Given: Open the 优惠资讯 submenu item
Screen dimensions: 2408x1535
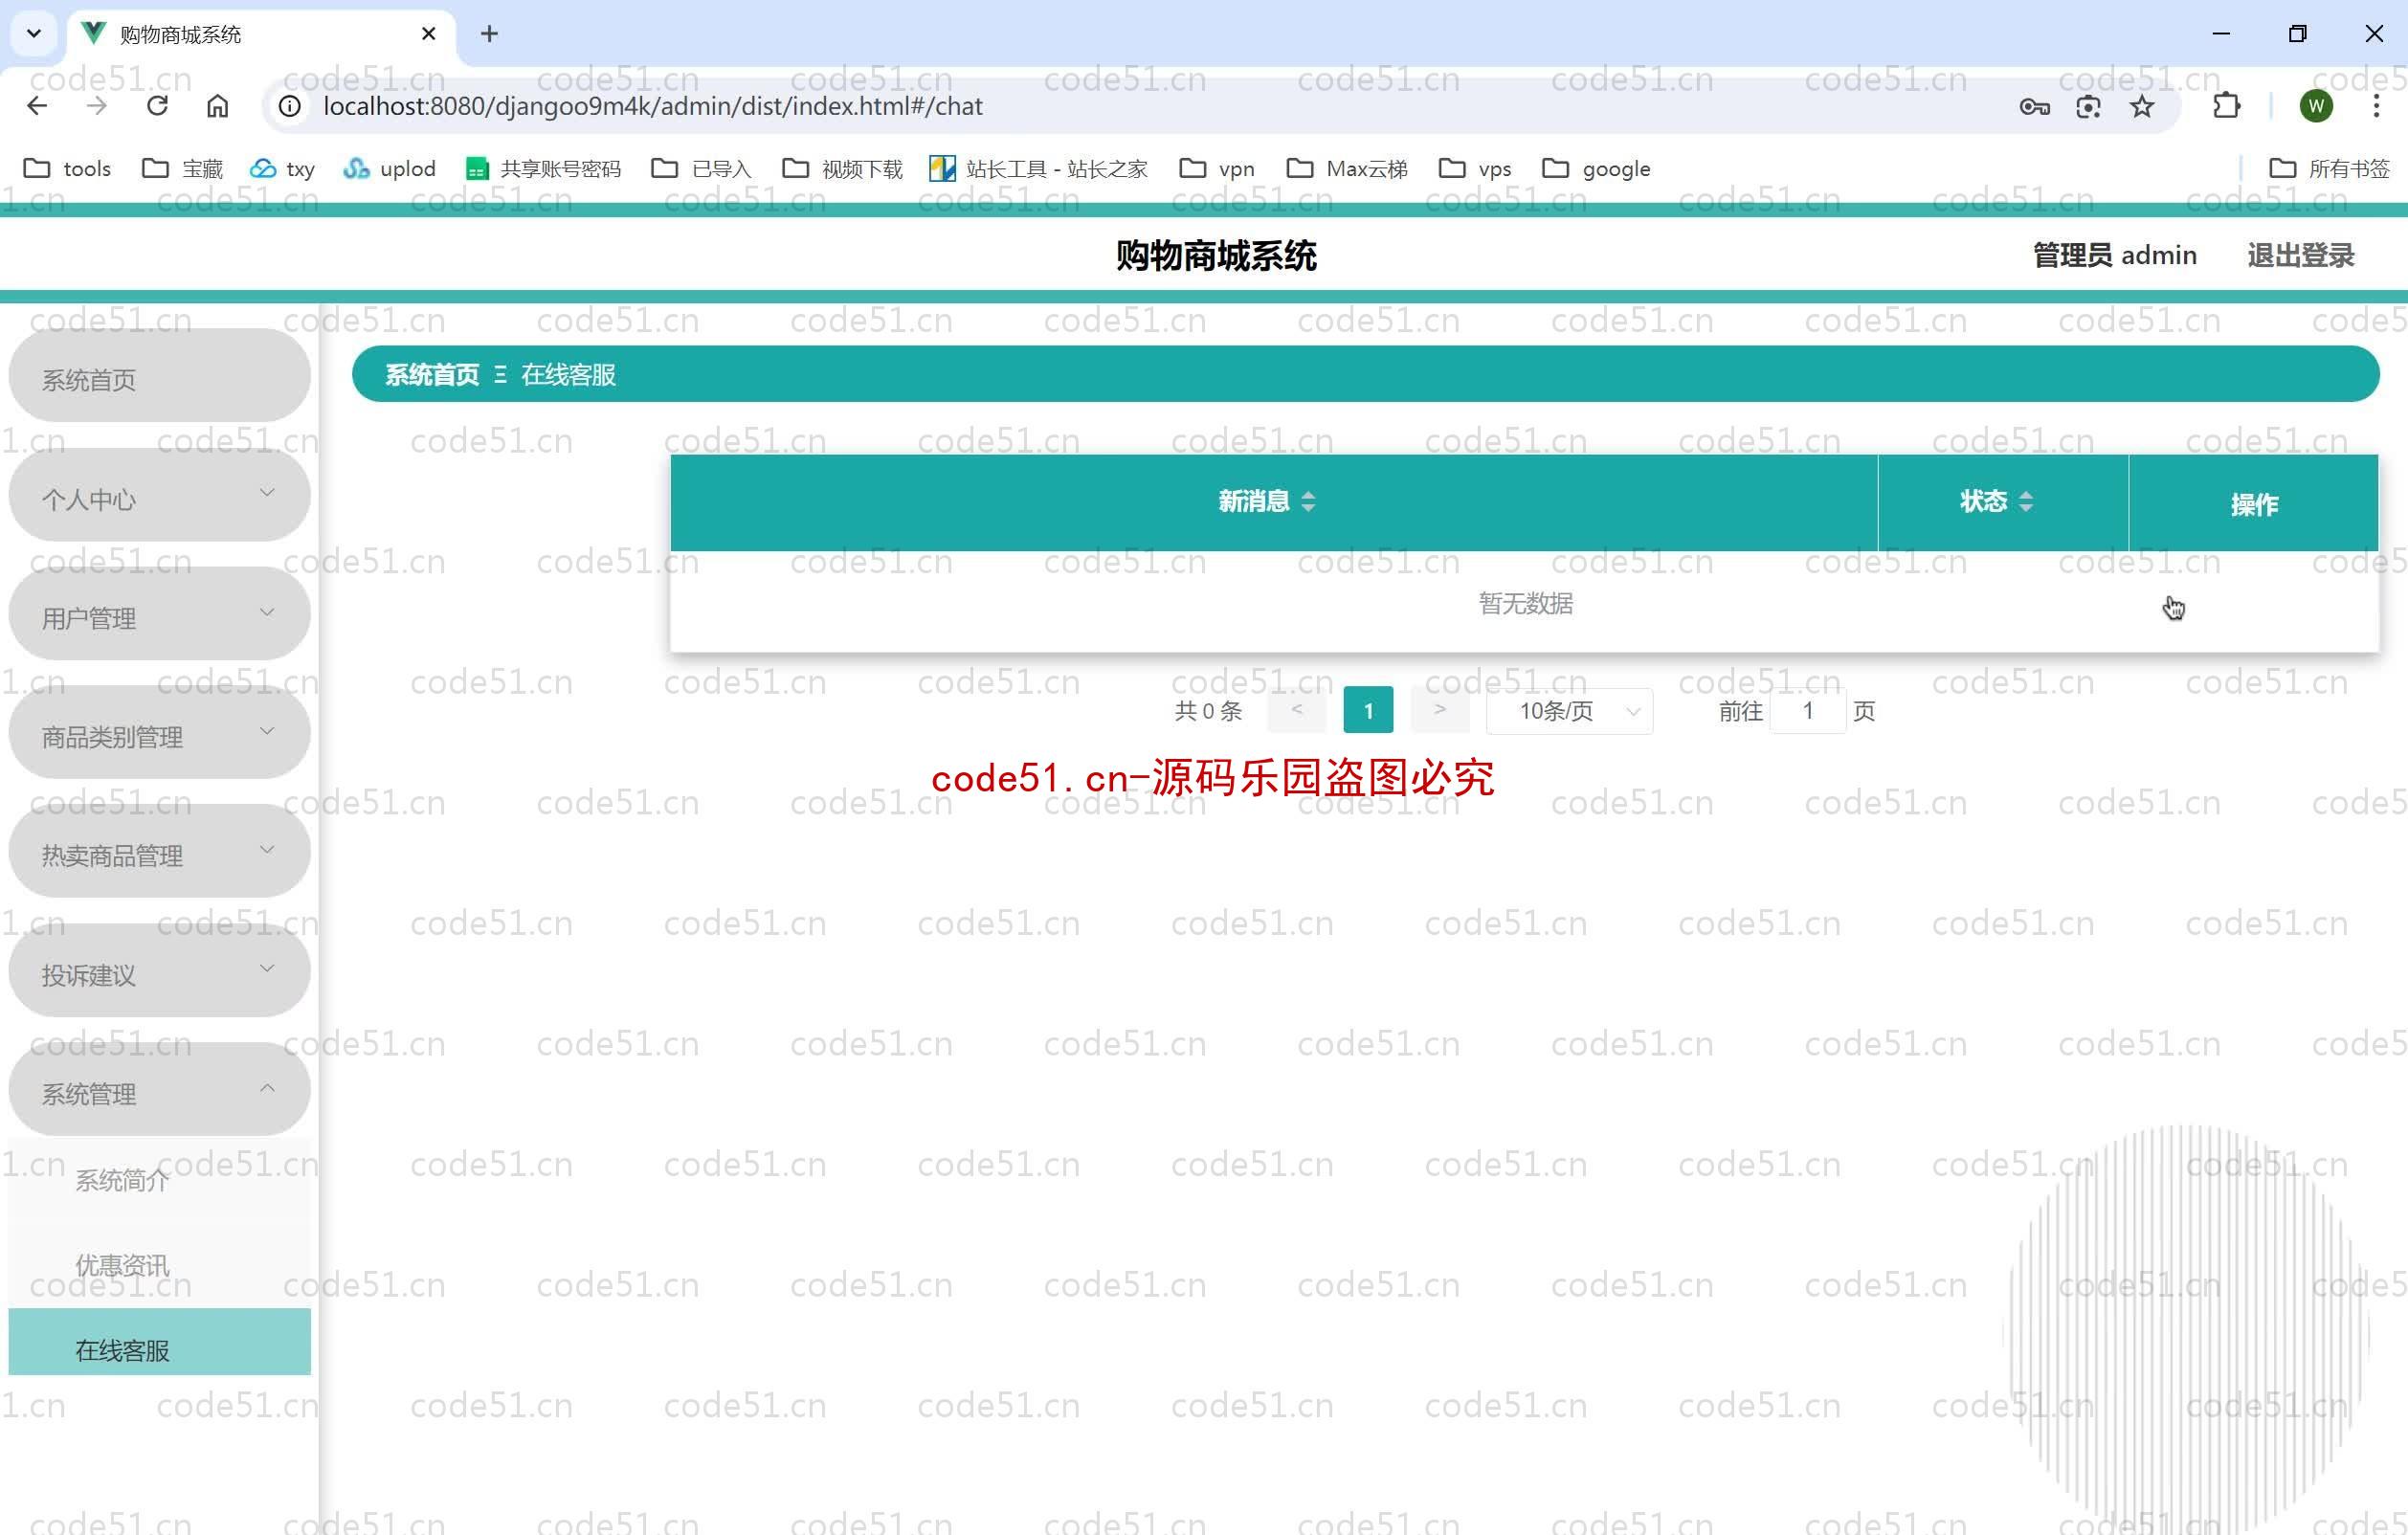Looking at the screenshot, I should click(159, 1265).
